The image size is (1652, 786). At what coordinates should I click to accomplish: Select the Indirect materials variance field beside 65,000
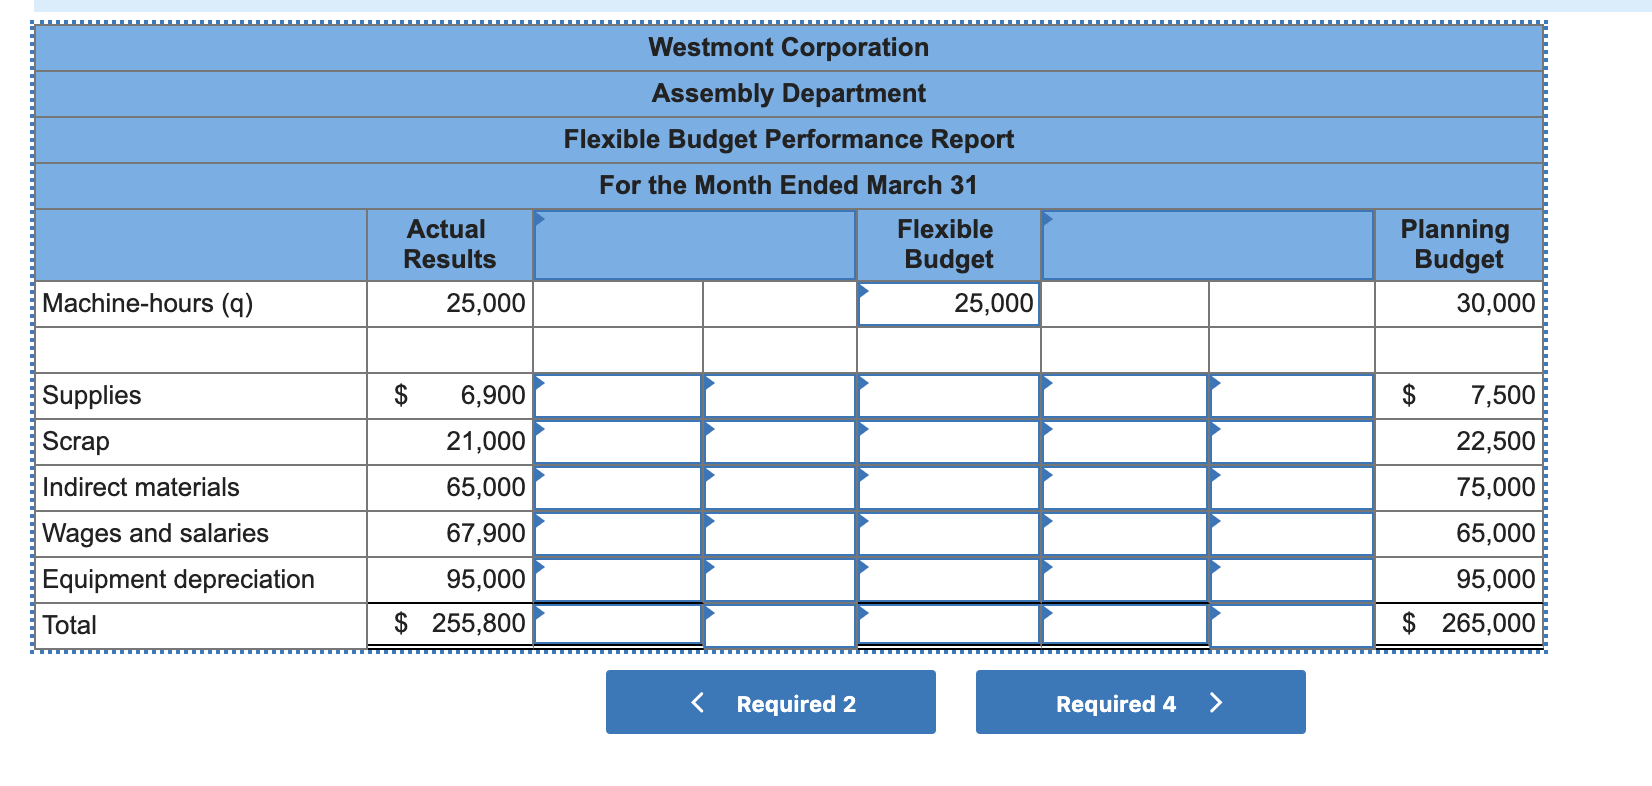(618, 488)
